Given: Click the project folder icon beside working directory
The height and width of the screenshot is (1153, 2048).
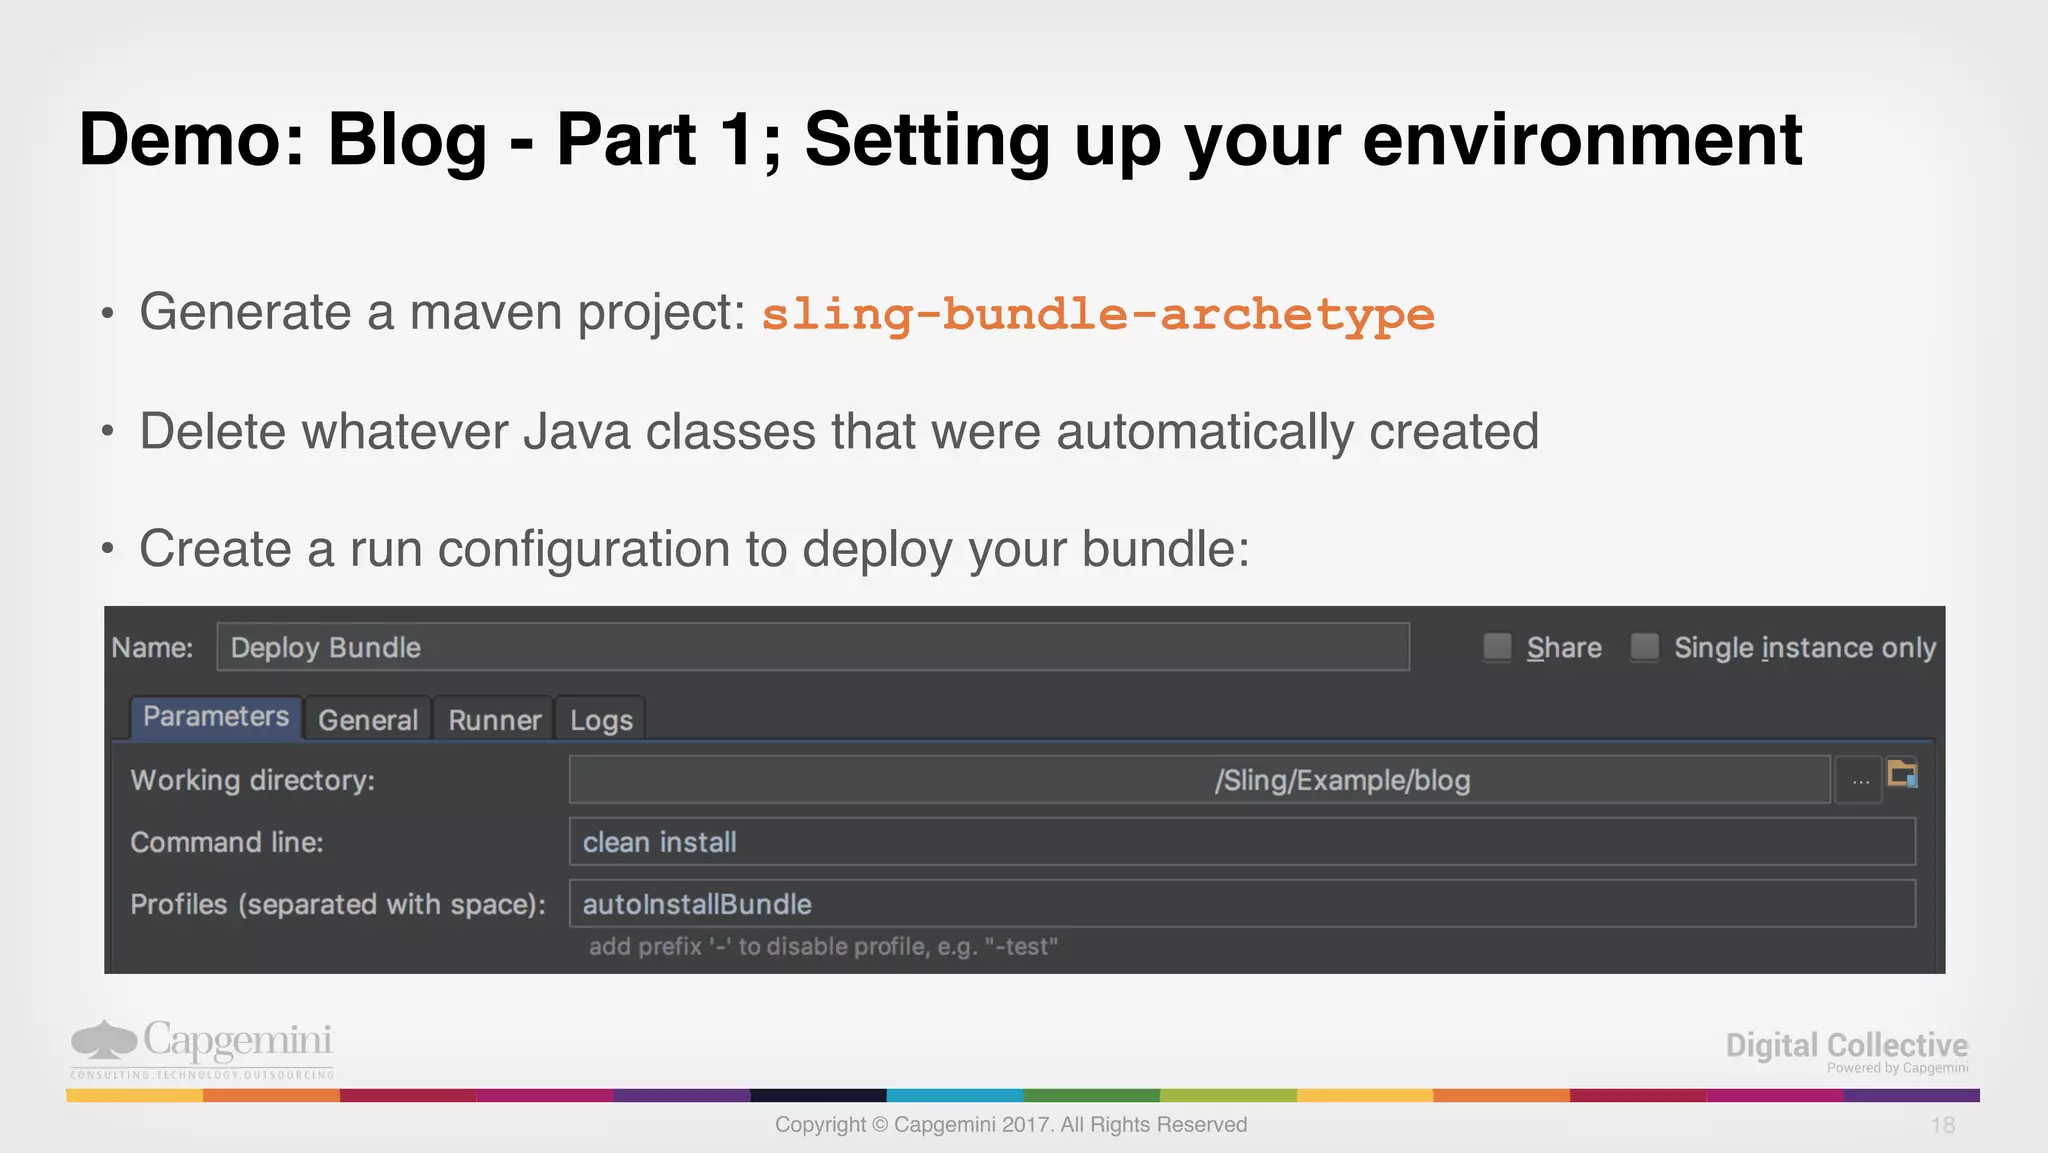Looking at the screenshot, I should (1902, 774).
